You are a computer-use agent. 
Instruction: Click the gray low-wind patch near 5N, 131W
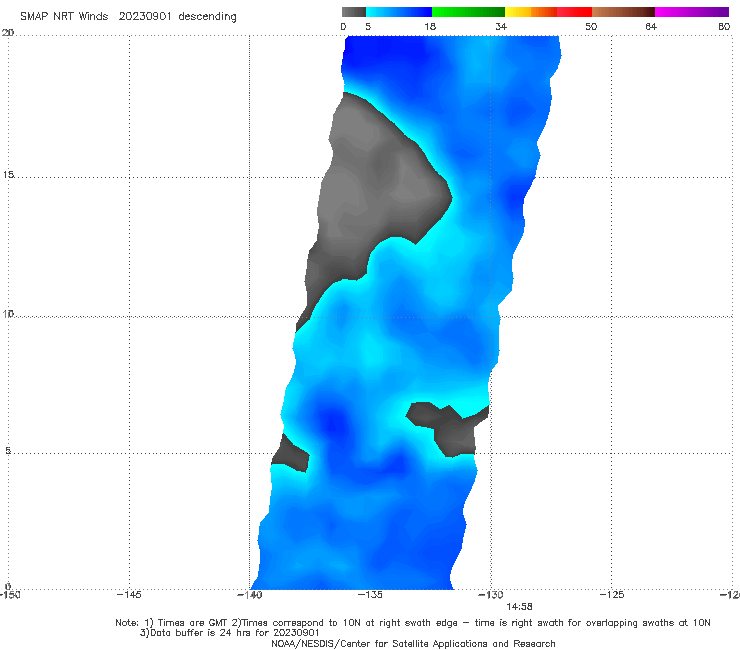[x=453, y=434]
